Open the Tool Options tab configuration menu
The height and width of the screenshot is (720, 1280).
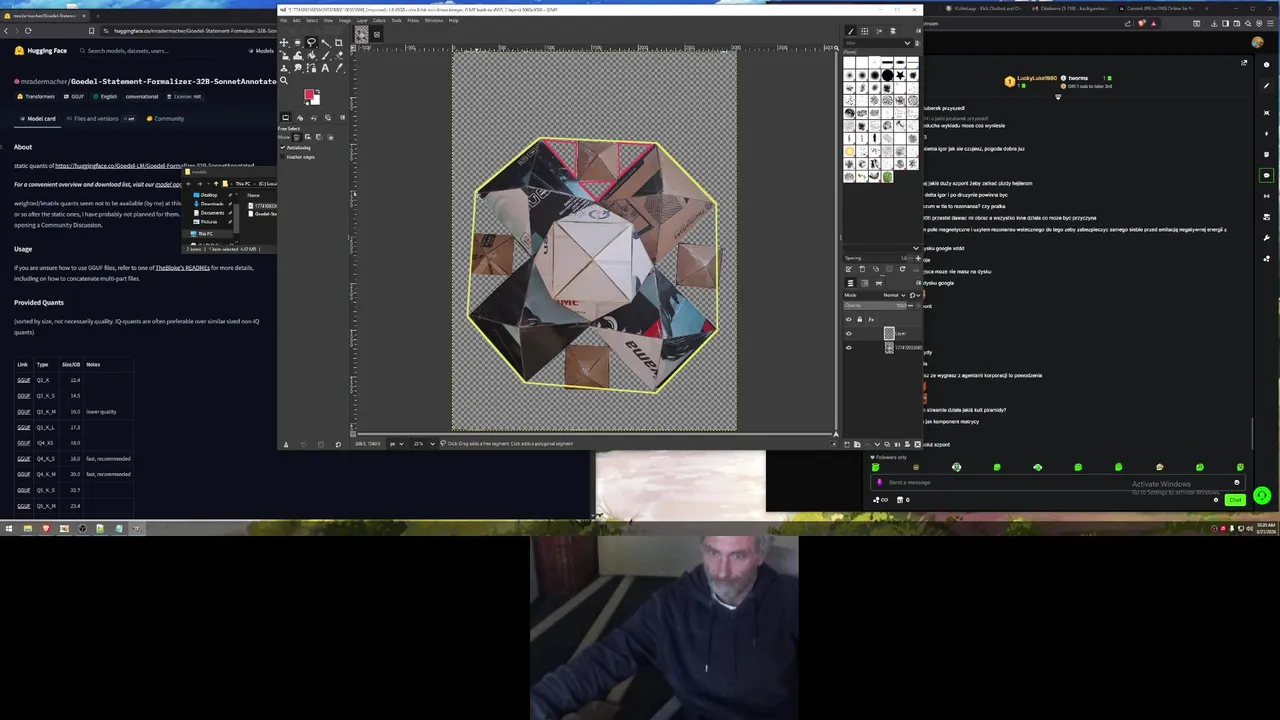pyautogui.click(x=342, y=117)
